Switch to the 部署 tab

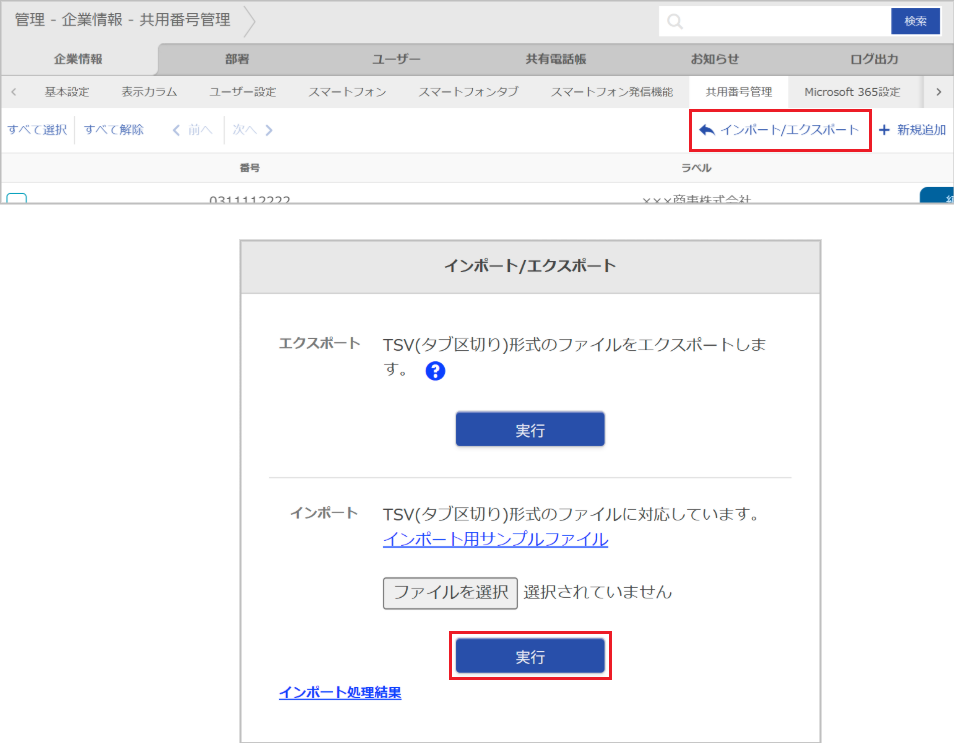click(237, 58)
